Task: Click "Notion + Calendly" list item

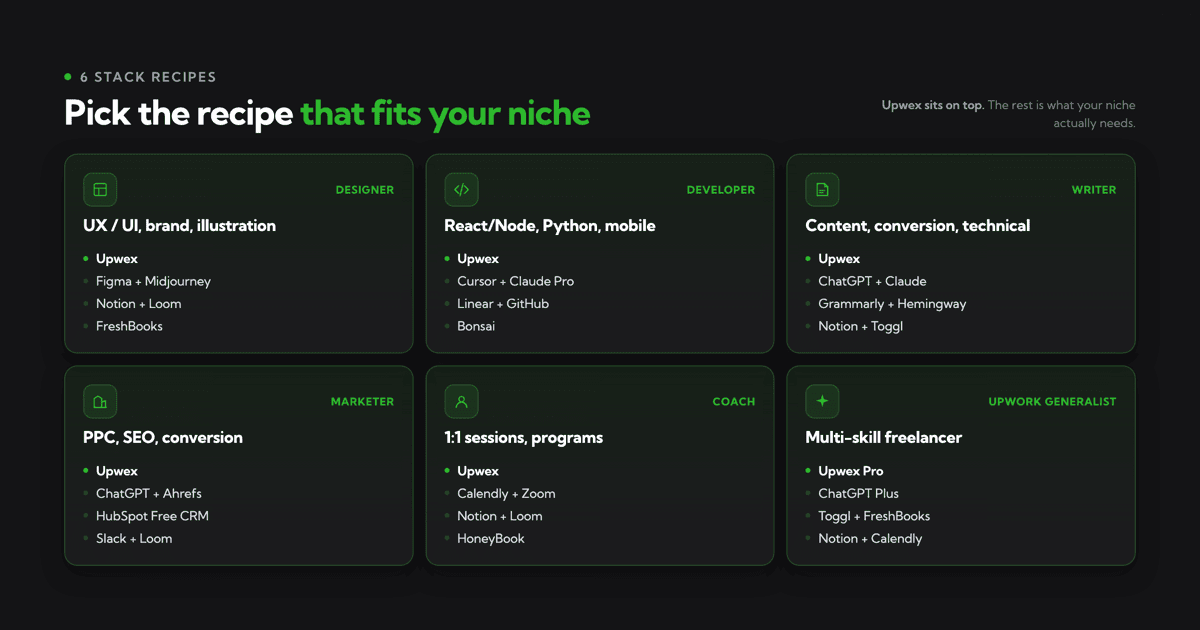Action: click(870, 538)
